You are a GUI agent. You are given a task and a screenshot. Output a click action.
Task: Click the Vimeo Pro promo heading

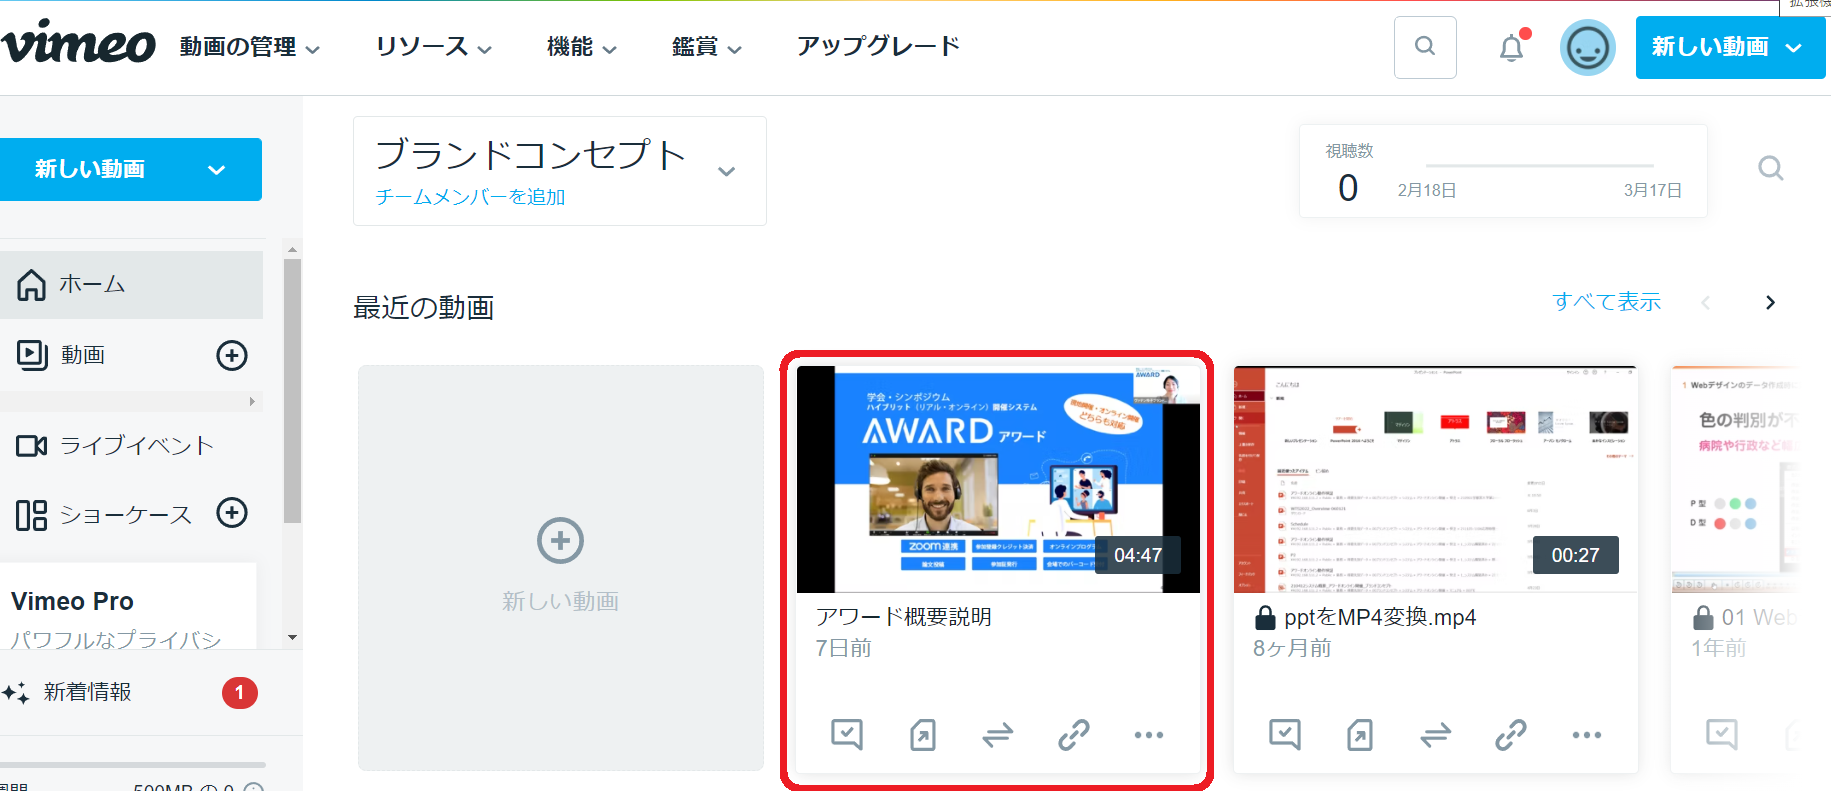(72, 601)
